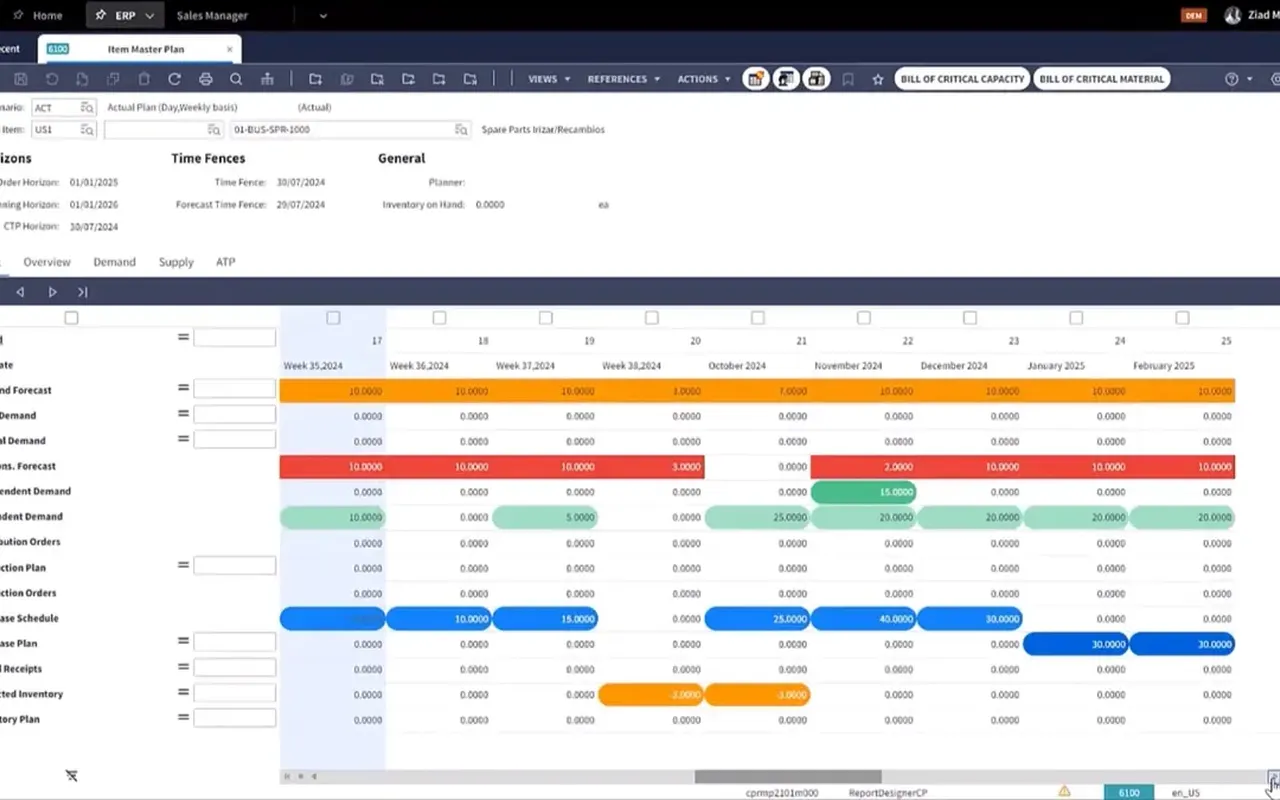Screen dimensions: 1280x800
Task: Open the VIEWS dropdown menu
Action: pyautogui.click(x=549, y=79)
